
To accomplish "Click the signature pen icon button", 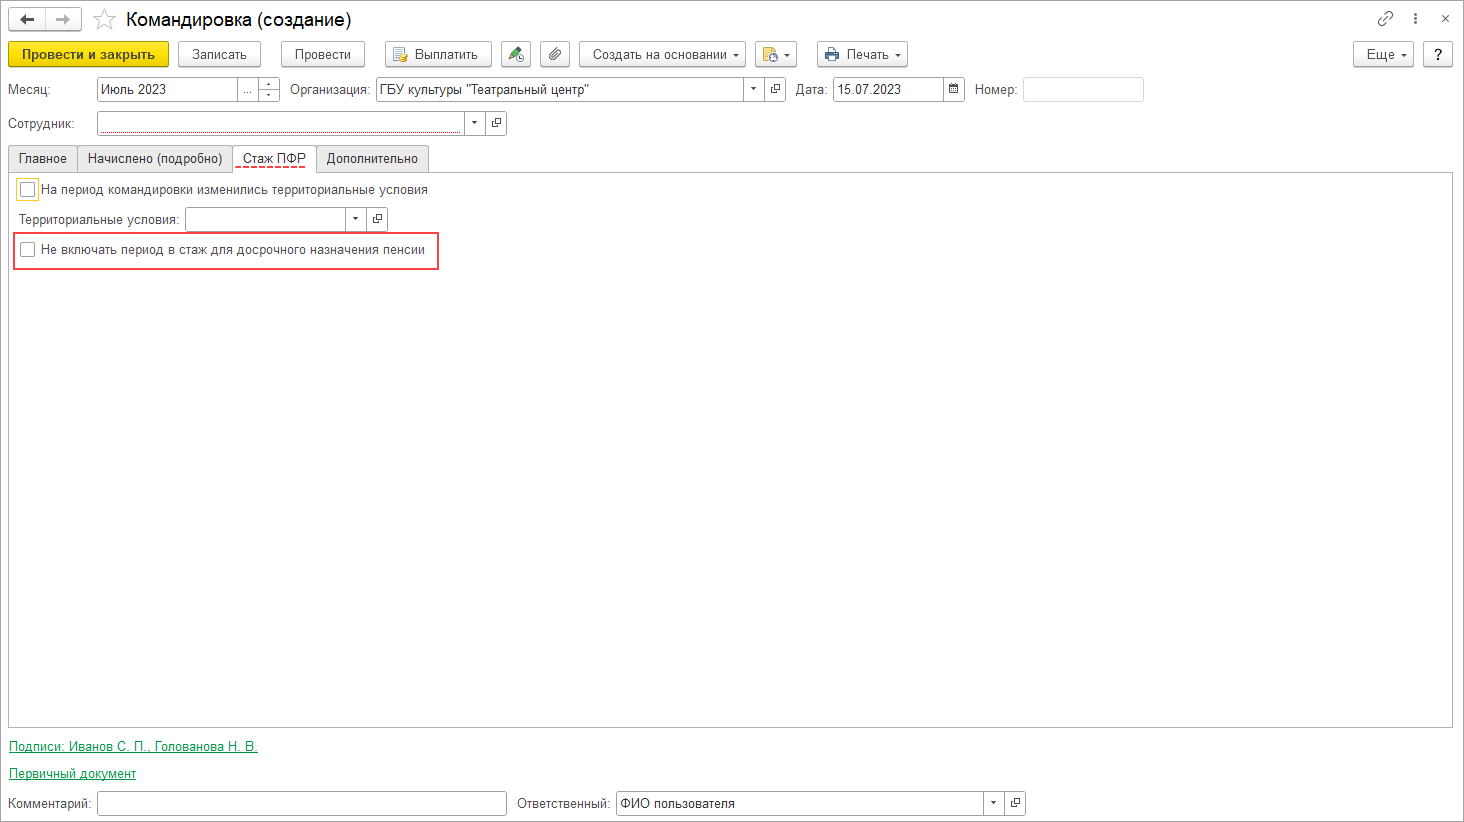I will (x=516, y=54).
